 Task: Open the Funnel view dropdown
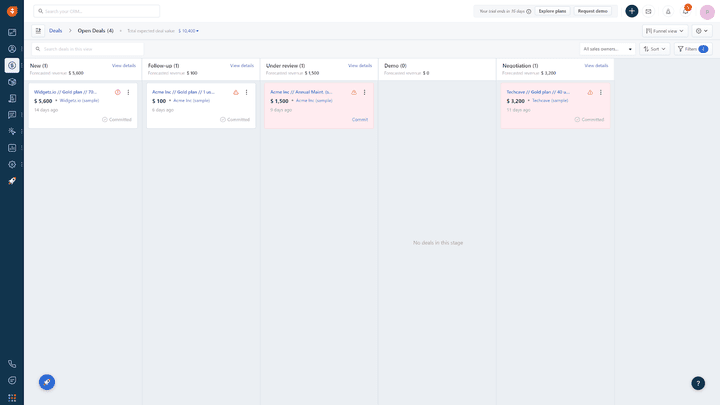coord(664,31)
